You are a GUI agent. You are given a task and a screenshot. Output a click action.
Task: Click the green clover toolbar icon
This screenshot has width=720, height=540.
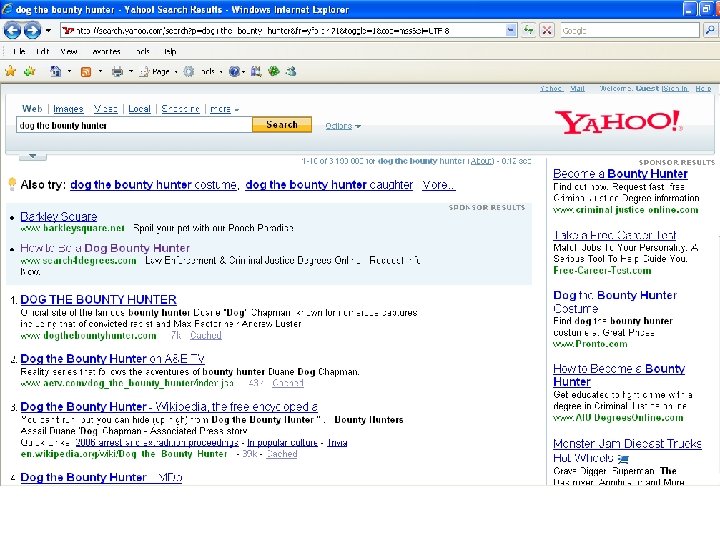(x=274, y=71)
